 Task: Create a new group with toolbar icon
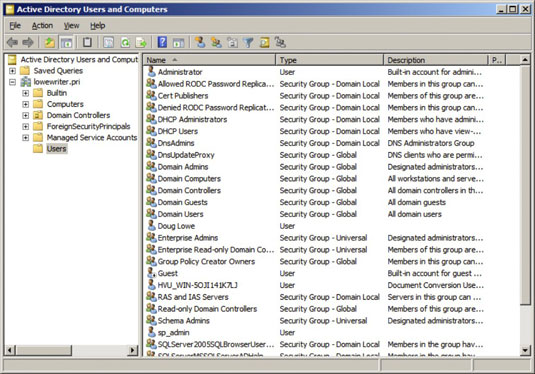point(216,42)
